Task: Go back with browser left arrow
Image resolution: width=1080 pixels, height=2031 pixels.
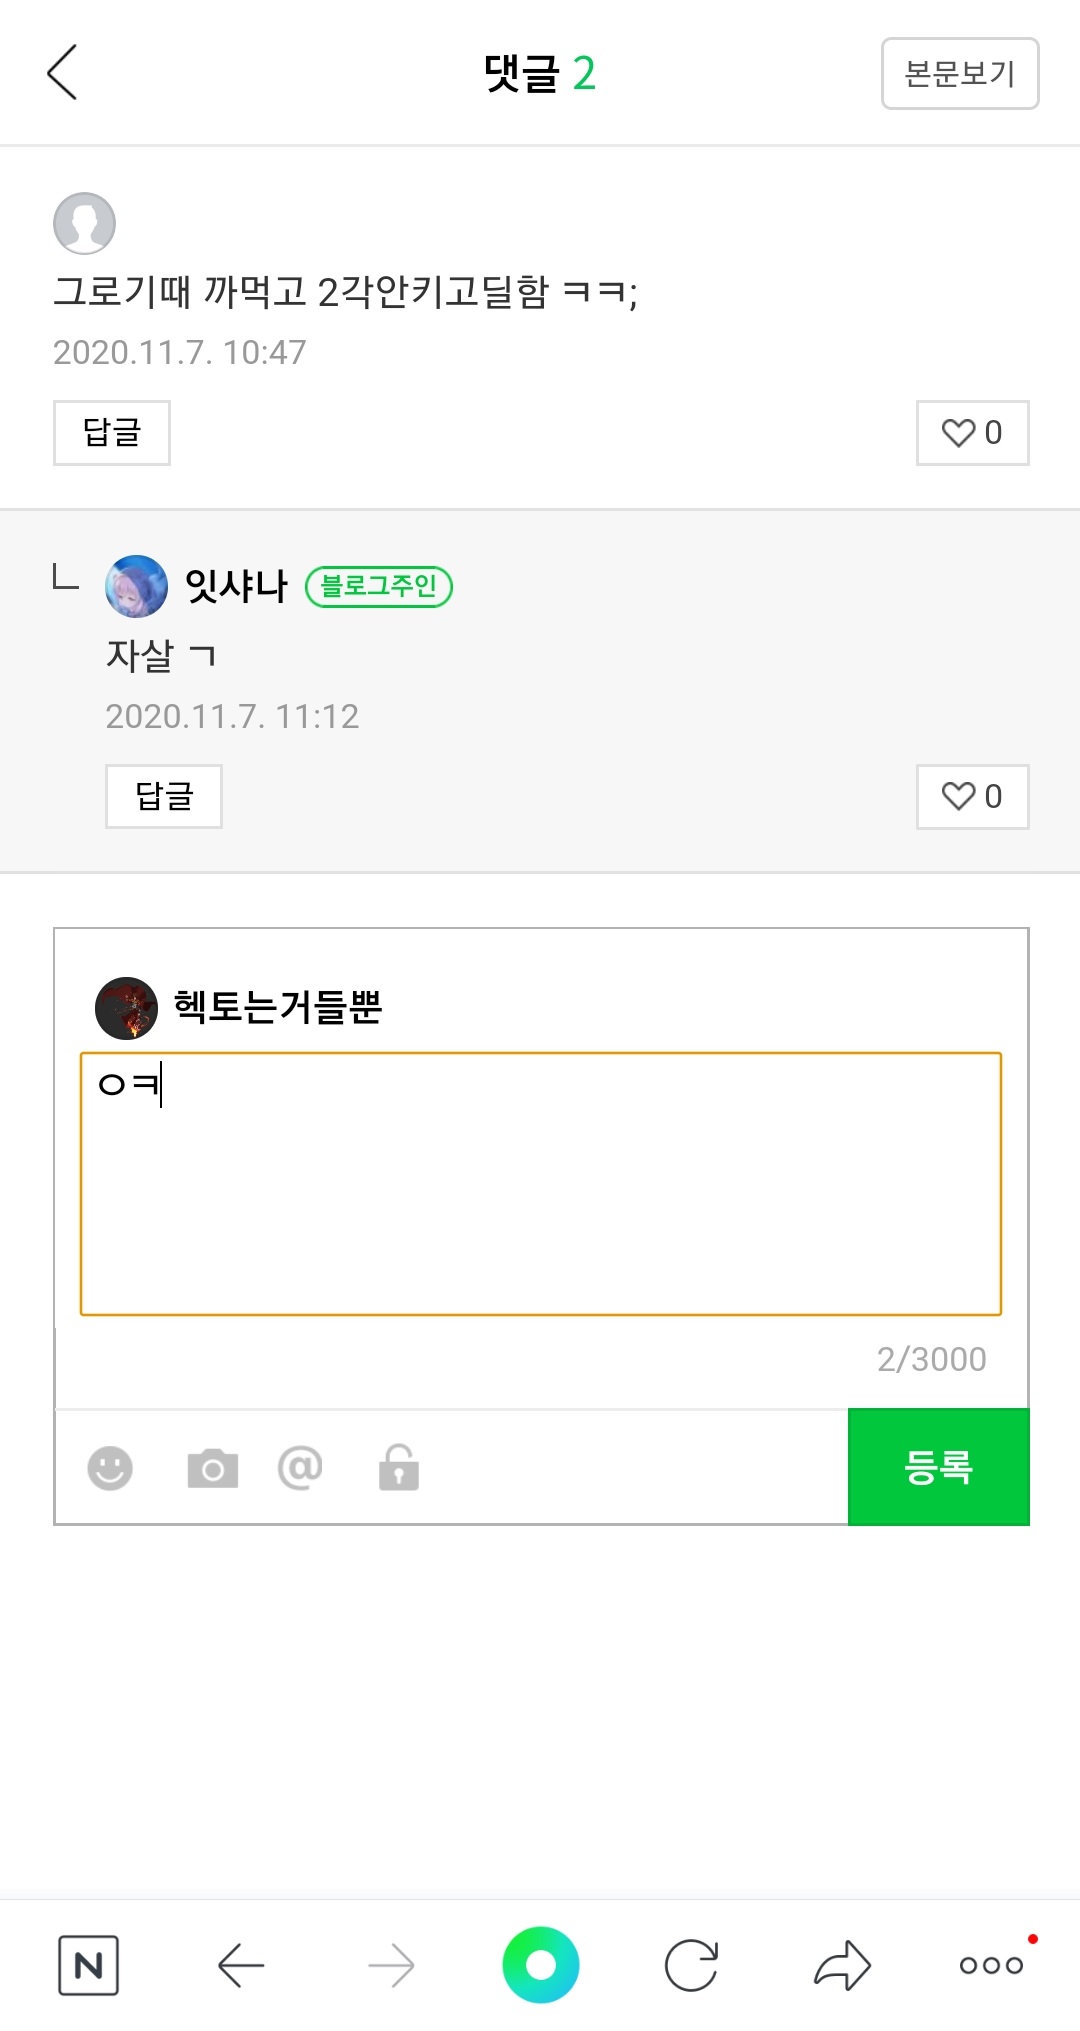Action: [241, 1965]
